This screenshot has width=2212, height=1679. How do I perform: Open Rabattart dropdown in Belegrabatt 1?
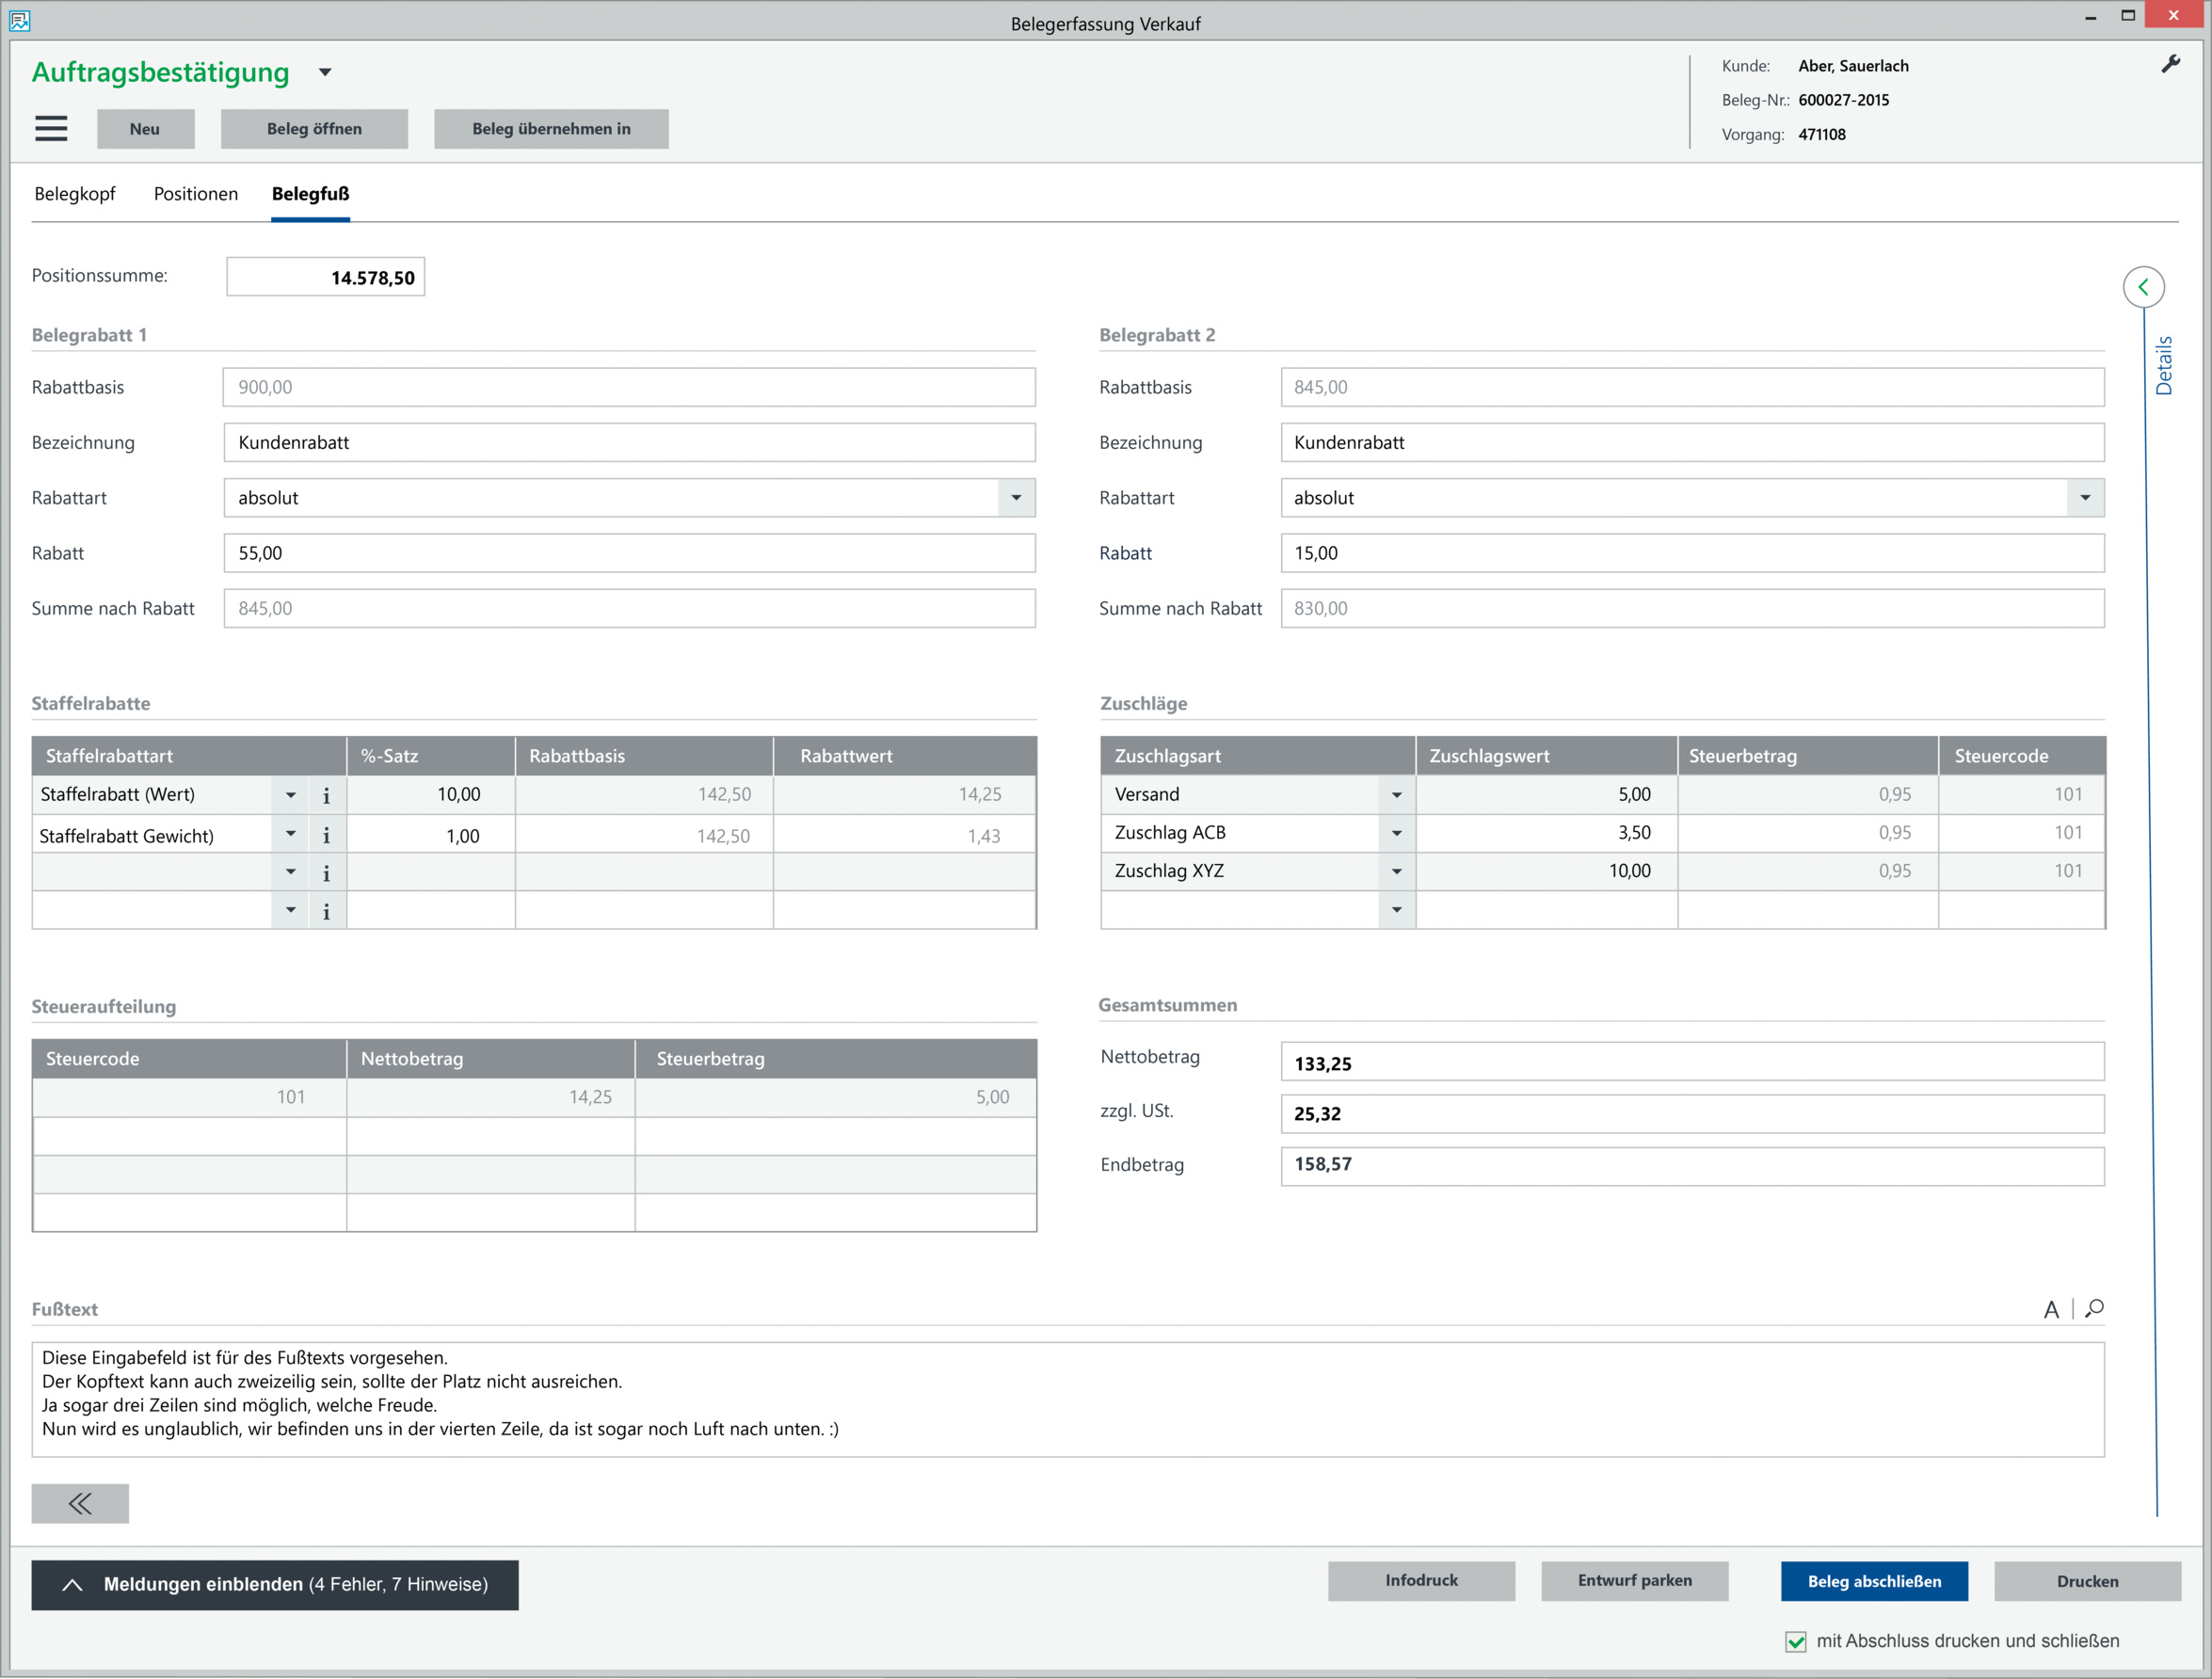[1016, 498]
